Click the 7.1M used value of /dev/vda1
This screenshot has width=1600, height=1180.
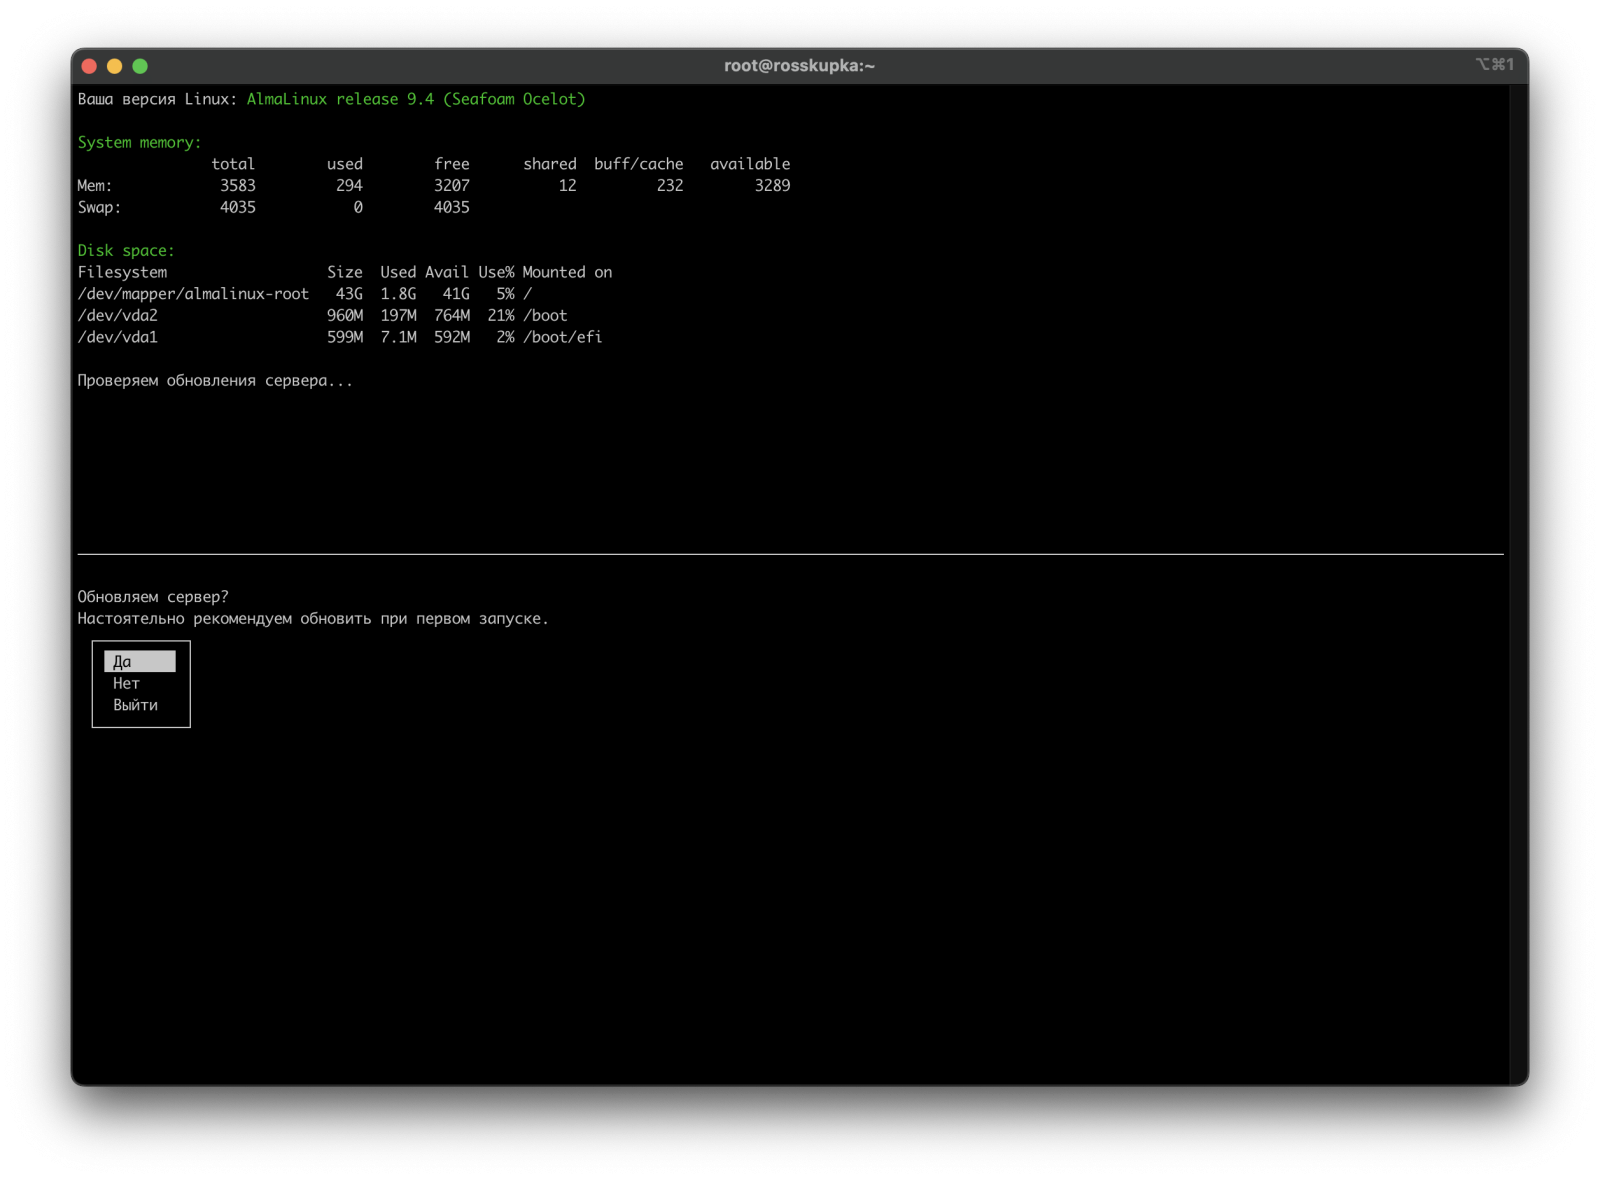(398, 337)
